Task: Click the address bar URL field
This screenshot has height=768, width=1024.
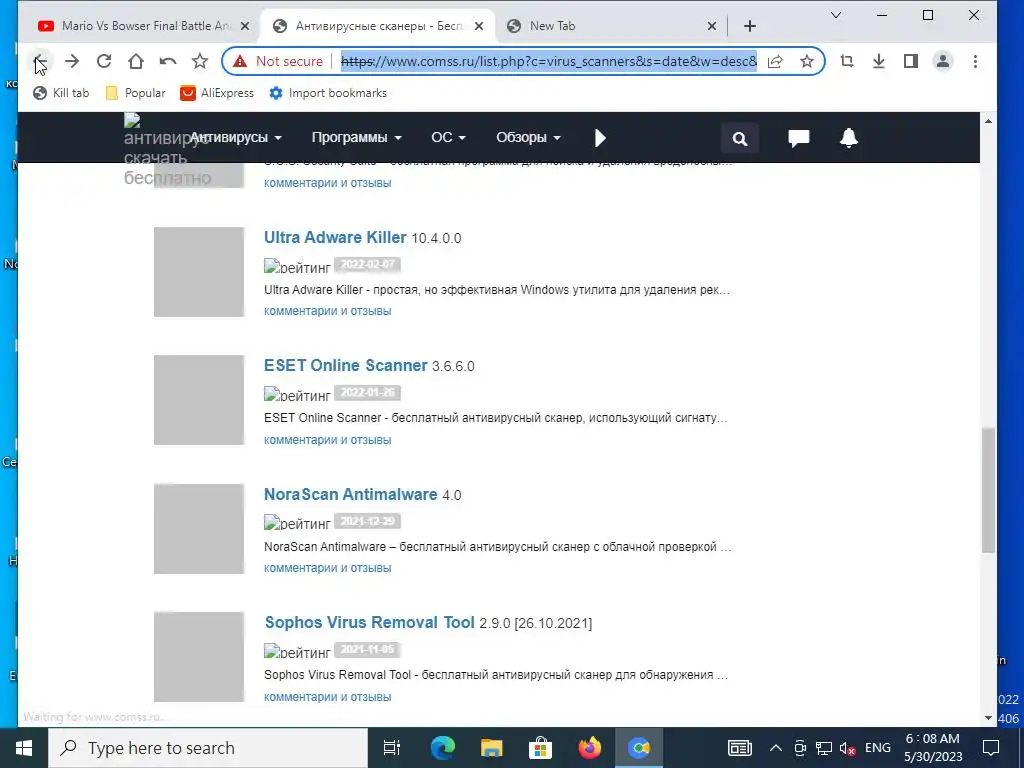Action: [549, 61]
